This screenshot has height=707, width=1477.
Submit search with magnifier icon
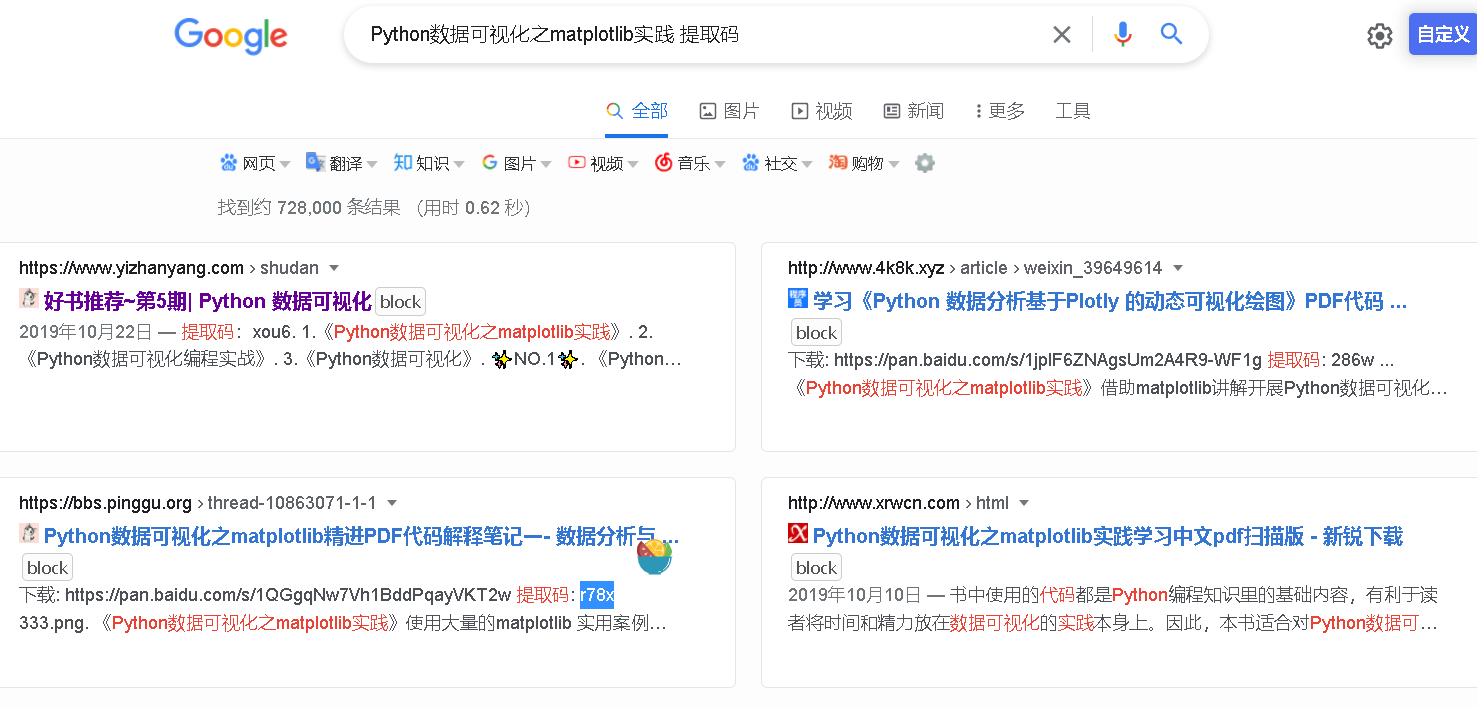[1171, 34]
